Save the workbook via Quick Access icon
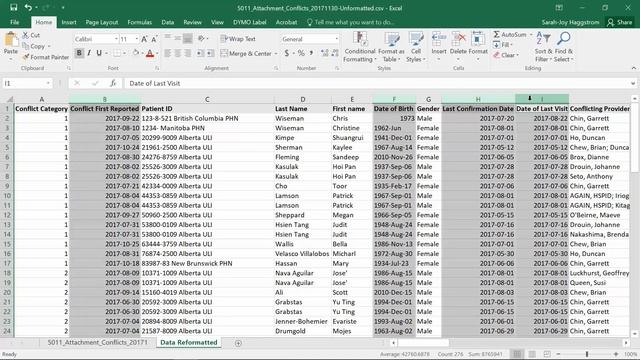This screenshot has width=640, height=360. pos(13,7)
